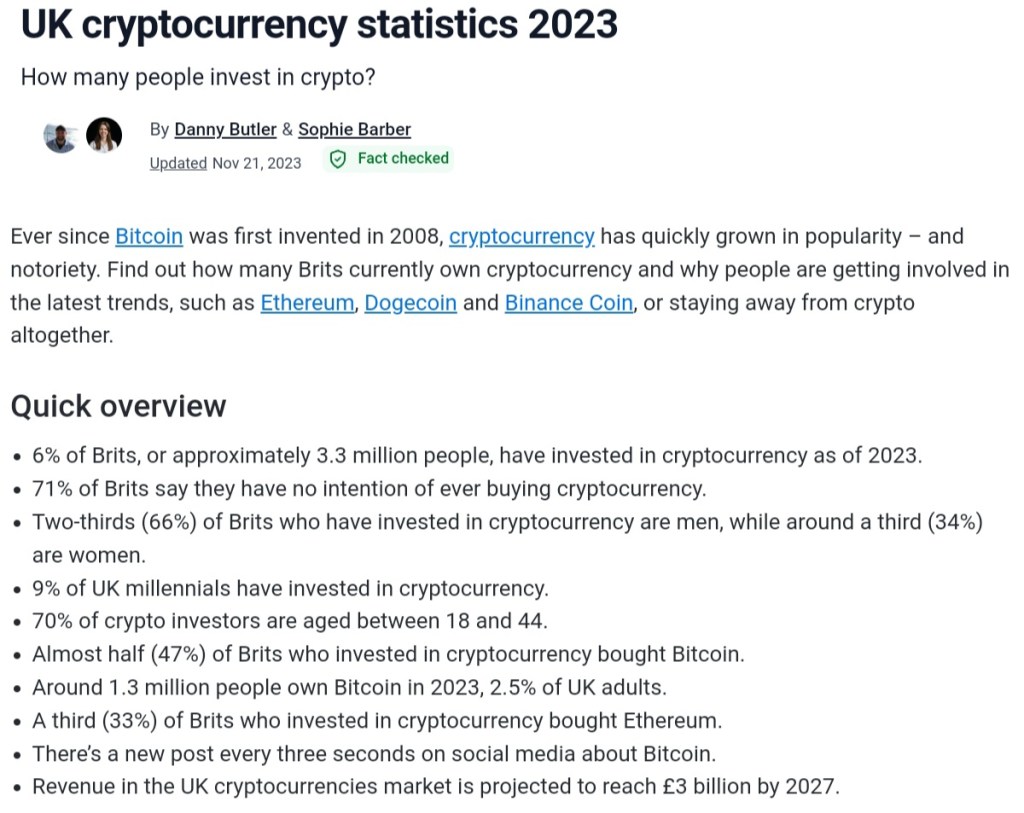Click the date "Nov 21, 2023"
The height and width of the screenshot is (813, 1024).
(256, 163)
